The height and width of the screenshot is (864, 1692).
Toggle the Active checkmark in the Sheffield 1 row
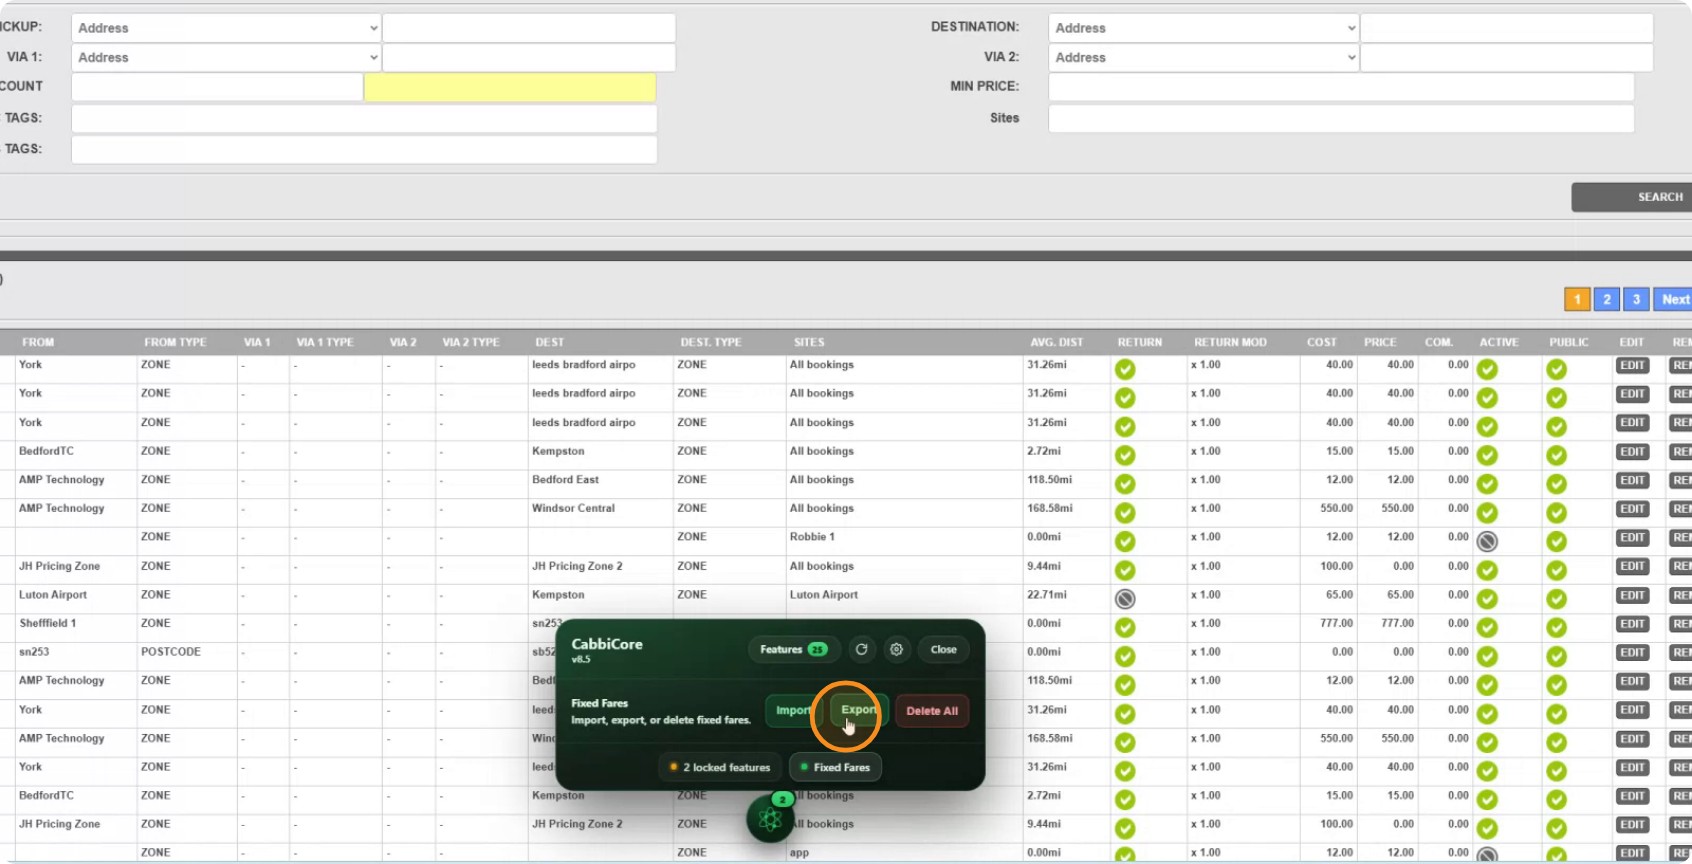pos(1487,627)
